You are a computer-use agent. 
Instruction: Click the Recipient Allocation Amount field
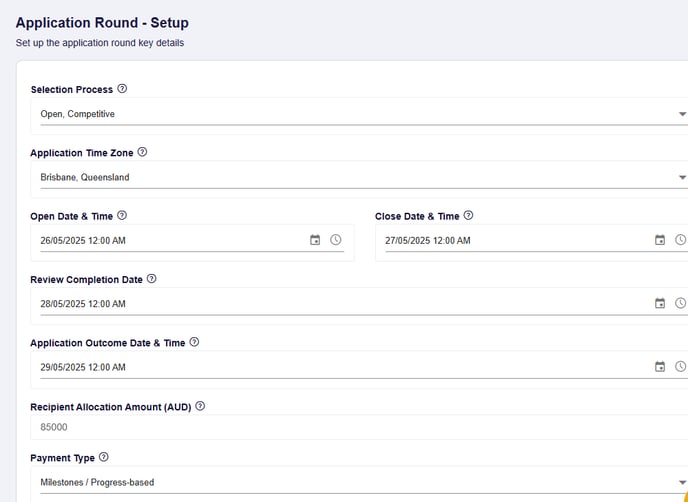coord(359,427)
